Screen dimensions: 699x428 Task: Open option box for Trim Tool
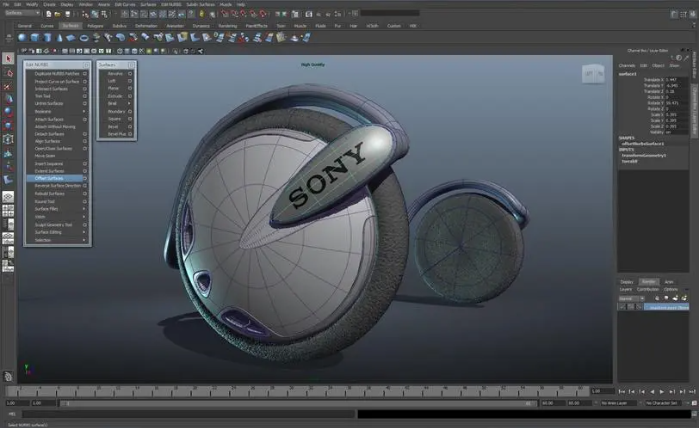coord(85,96)
